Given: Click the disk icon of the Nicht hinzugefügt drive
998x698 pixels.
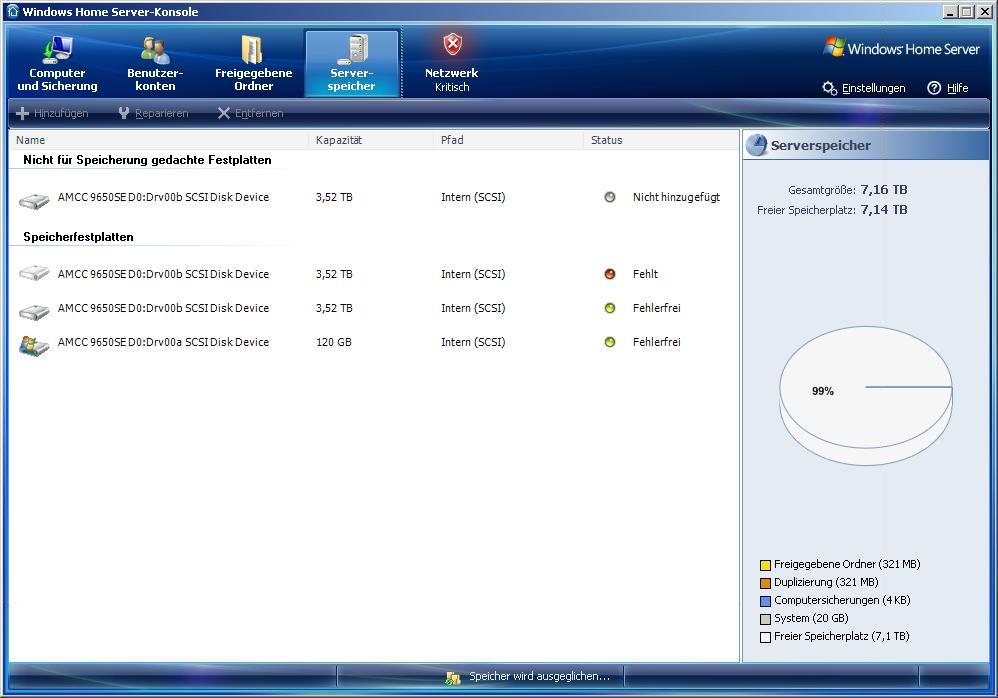Looking at the screenshot, I should 34,200.
